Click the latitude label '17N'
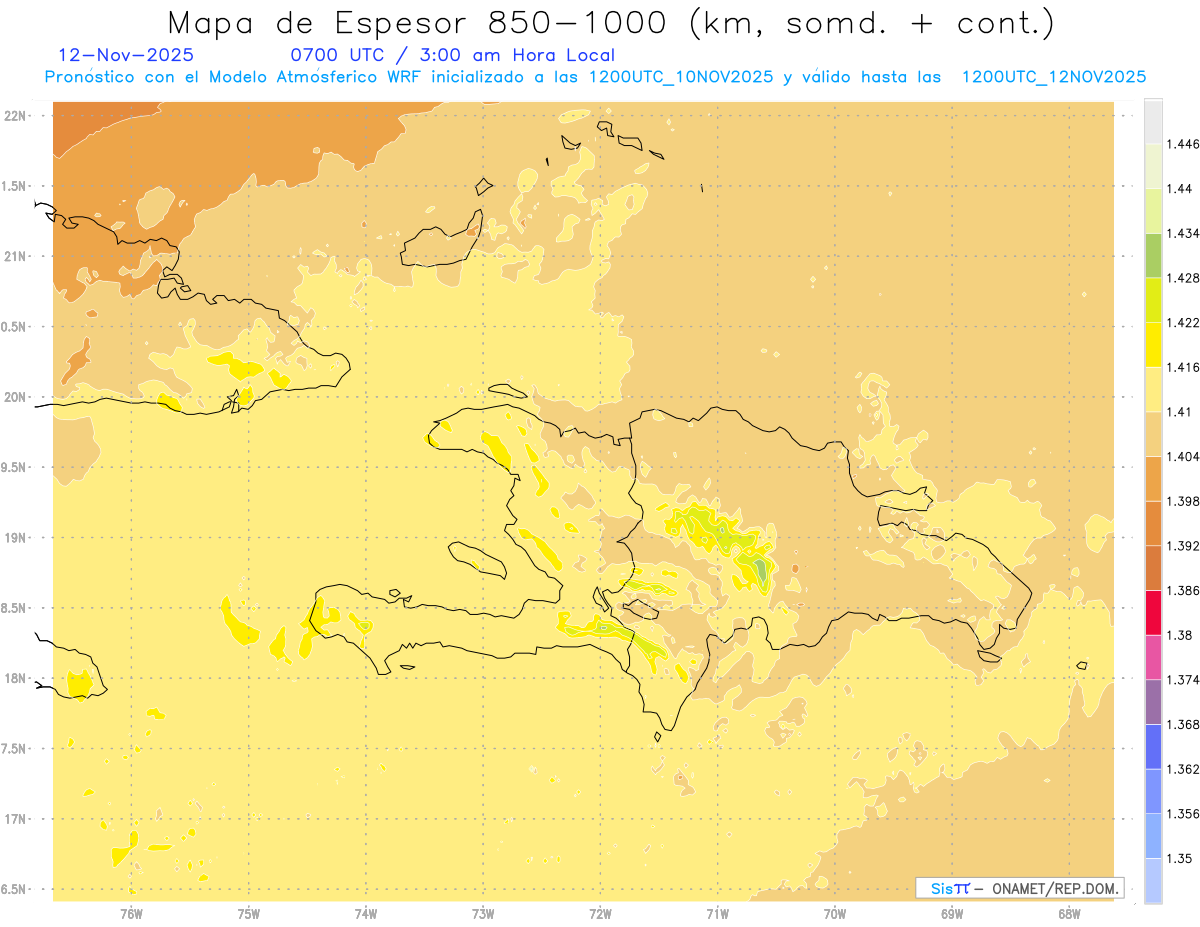1200x927 pixels. (16, 819)
